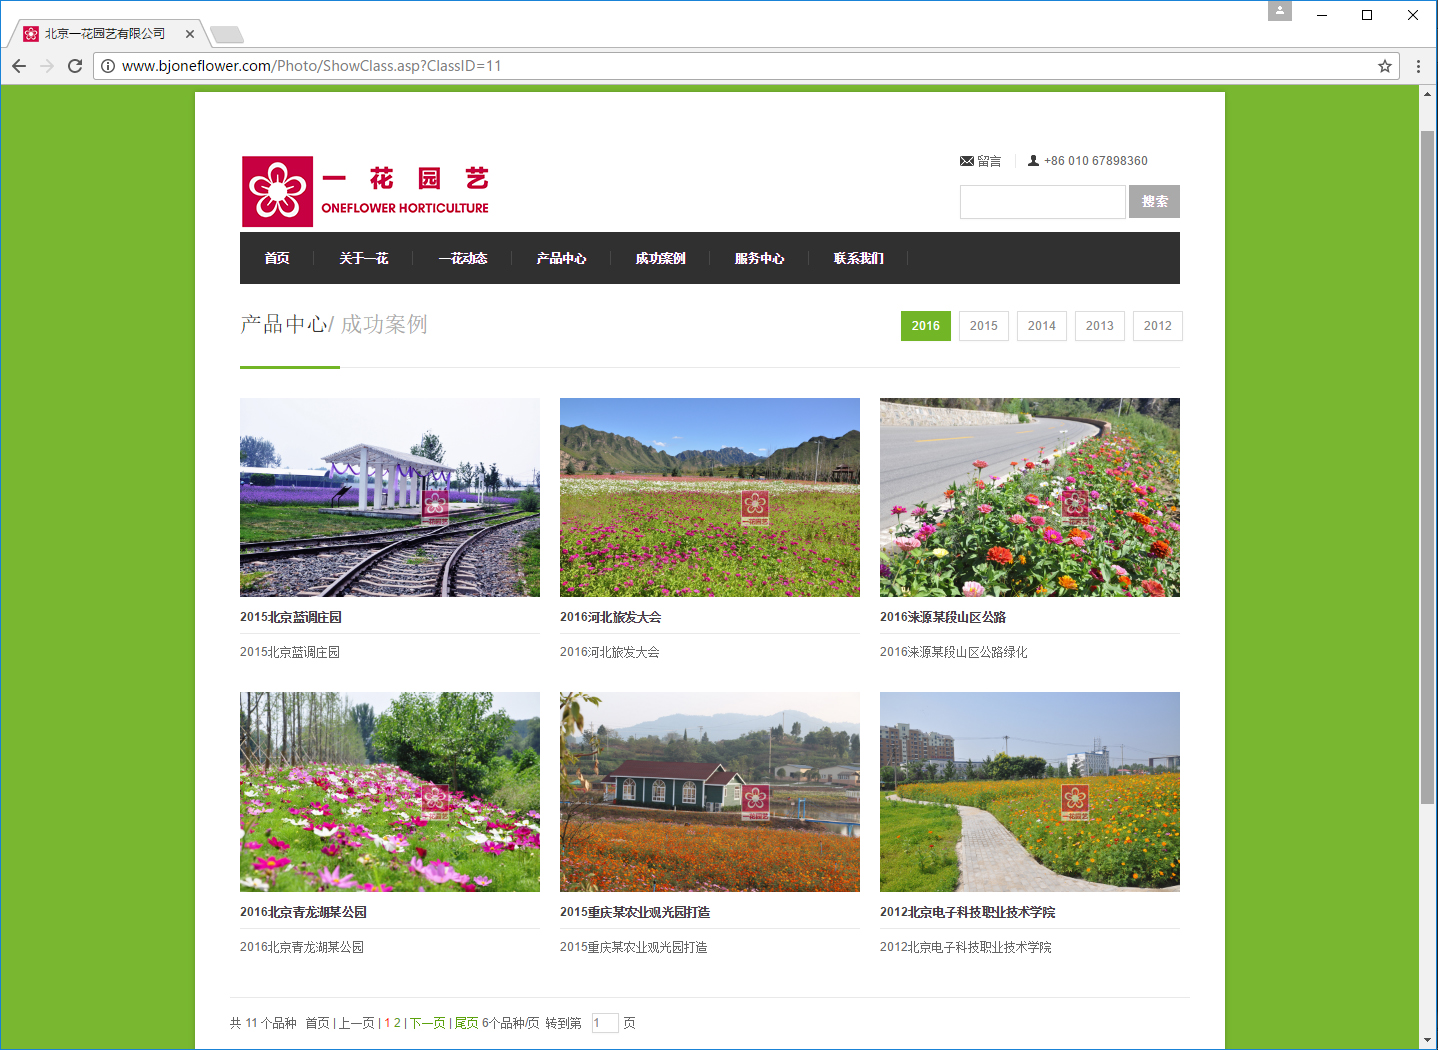This screenshot has height=1050, width=1438.
Task: Open the 2016河北旅发大会 title link
Action: coord(610,617)
